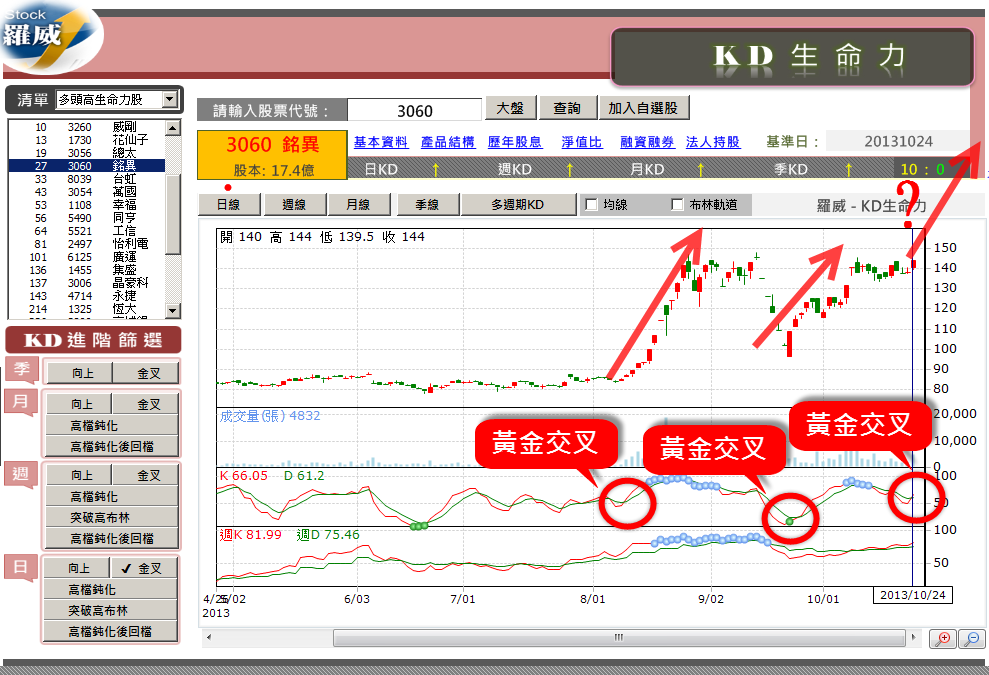Viewport: 989px width, 675px height.
Task: Click the 查詢 search button
Action: coord(567,108)
